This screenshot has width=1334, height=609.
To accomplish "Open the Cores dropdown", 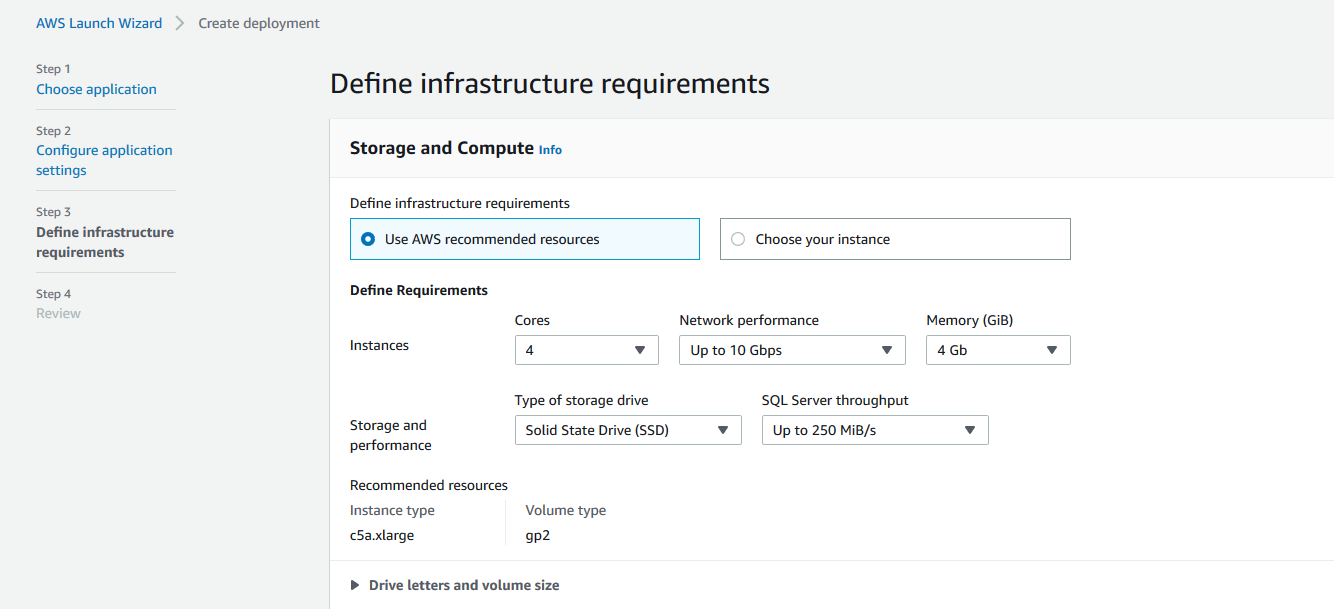I will coord(586,350).
